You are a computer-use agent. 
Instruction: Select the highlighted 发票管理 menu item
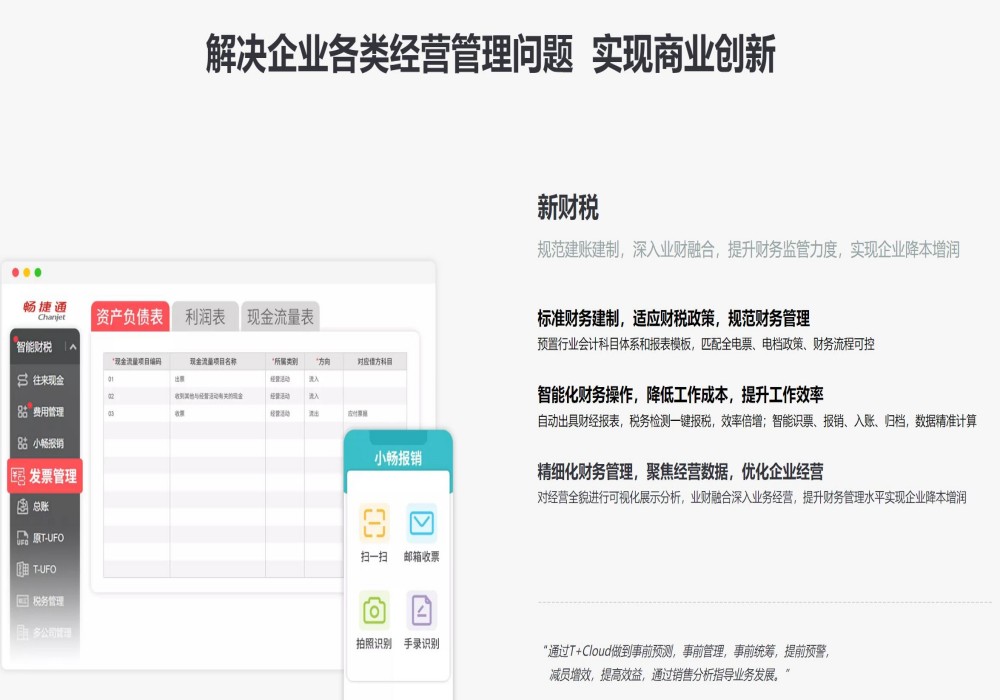pyautogui.click(x=45, y=476)
